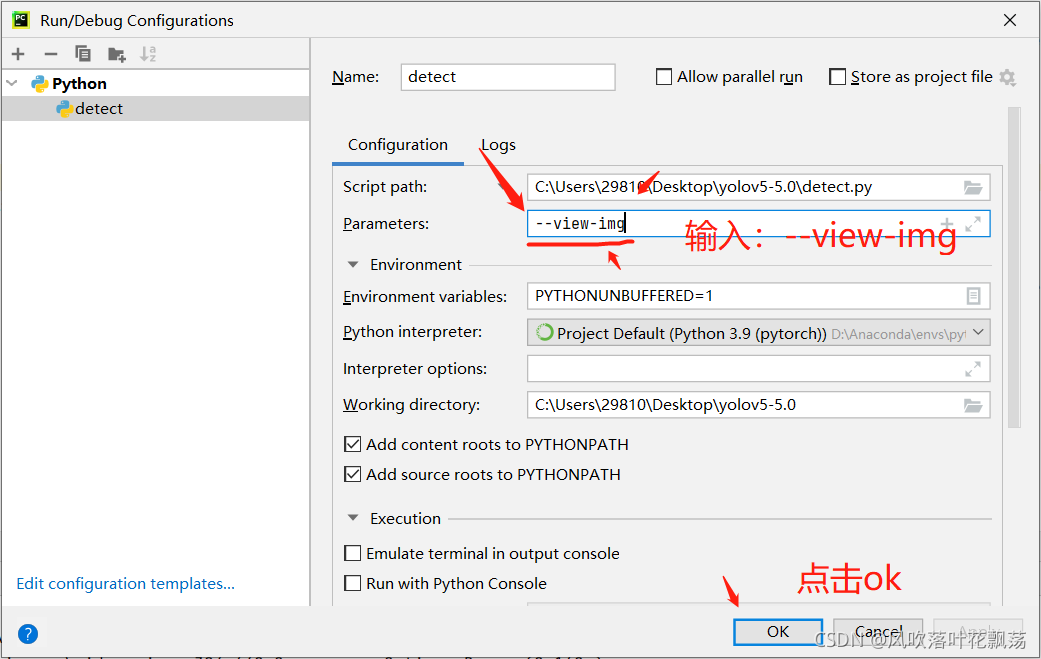This screenshot has width=1041, height=659.
Task: Edit environment variables list icon
Action: click(x=973, y=296)
